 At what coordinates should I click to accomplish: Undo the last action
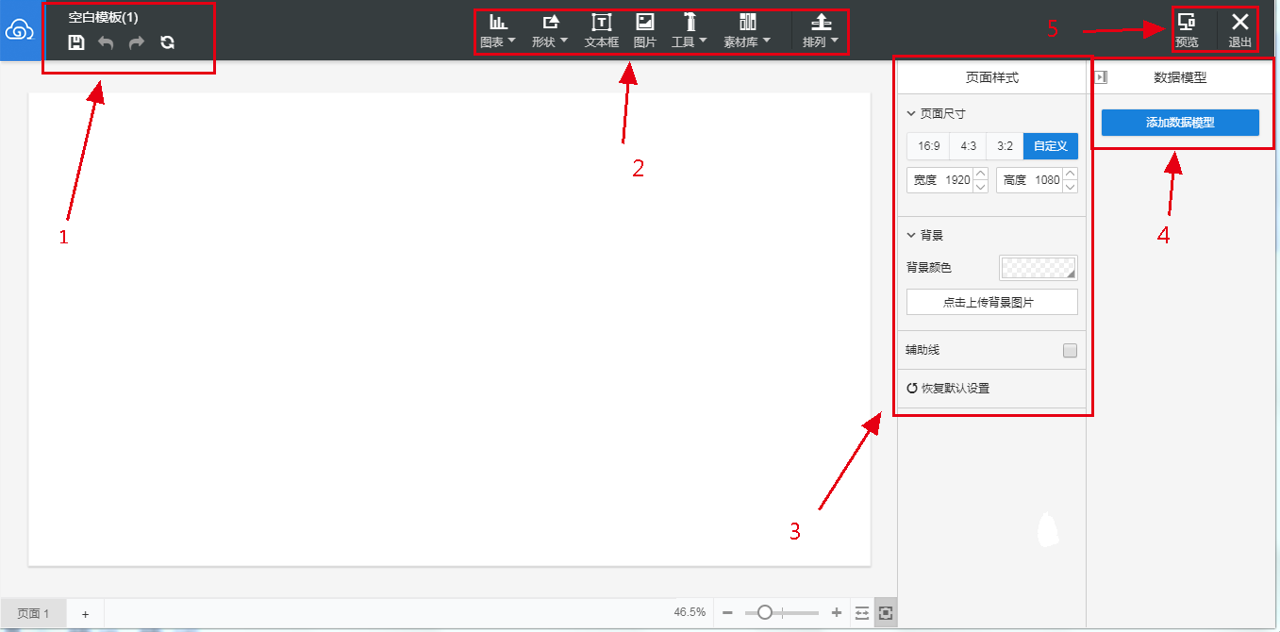pyautogui.click(x=106, y=42)
